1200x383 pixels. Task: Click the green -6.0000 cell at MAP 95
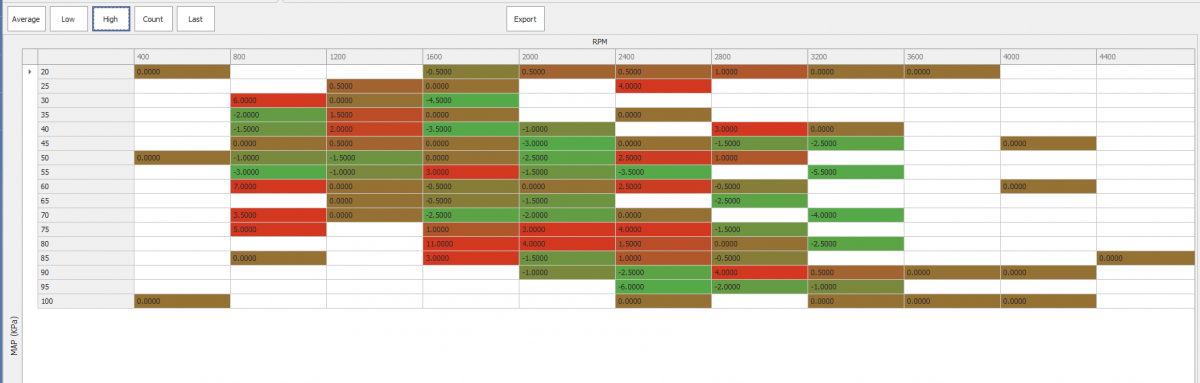(x=663, y=287)
